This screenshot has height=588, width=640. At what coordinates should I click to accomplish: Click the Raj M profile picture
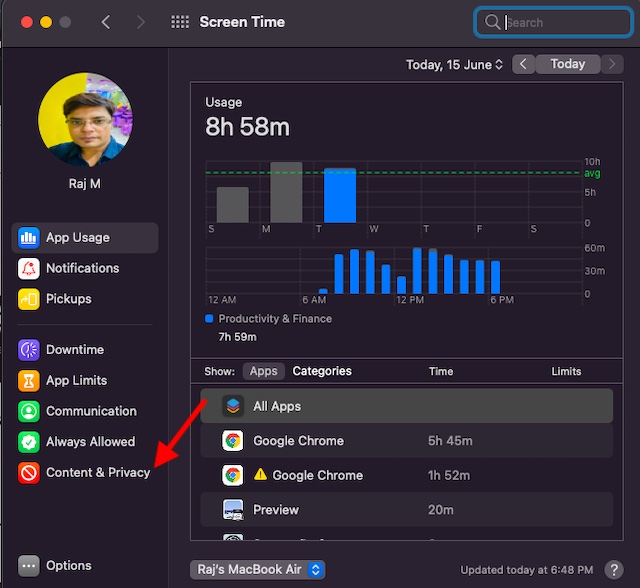point(85,120)
